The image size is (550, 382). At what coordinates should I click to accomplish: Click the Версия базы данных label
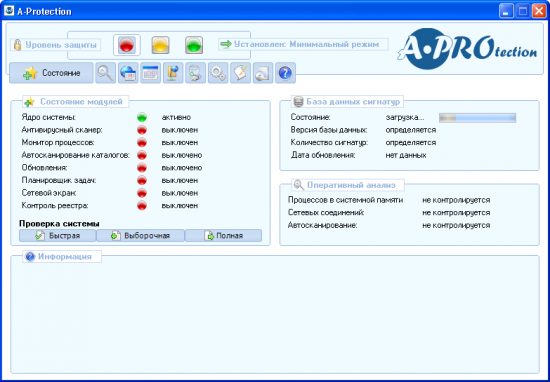tap(329, 130)
